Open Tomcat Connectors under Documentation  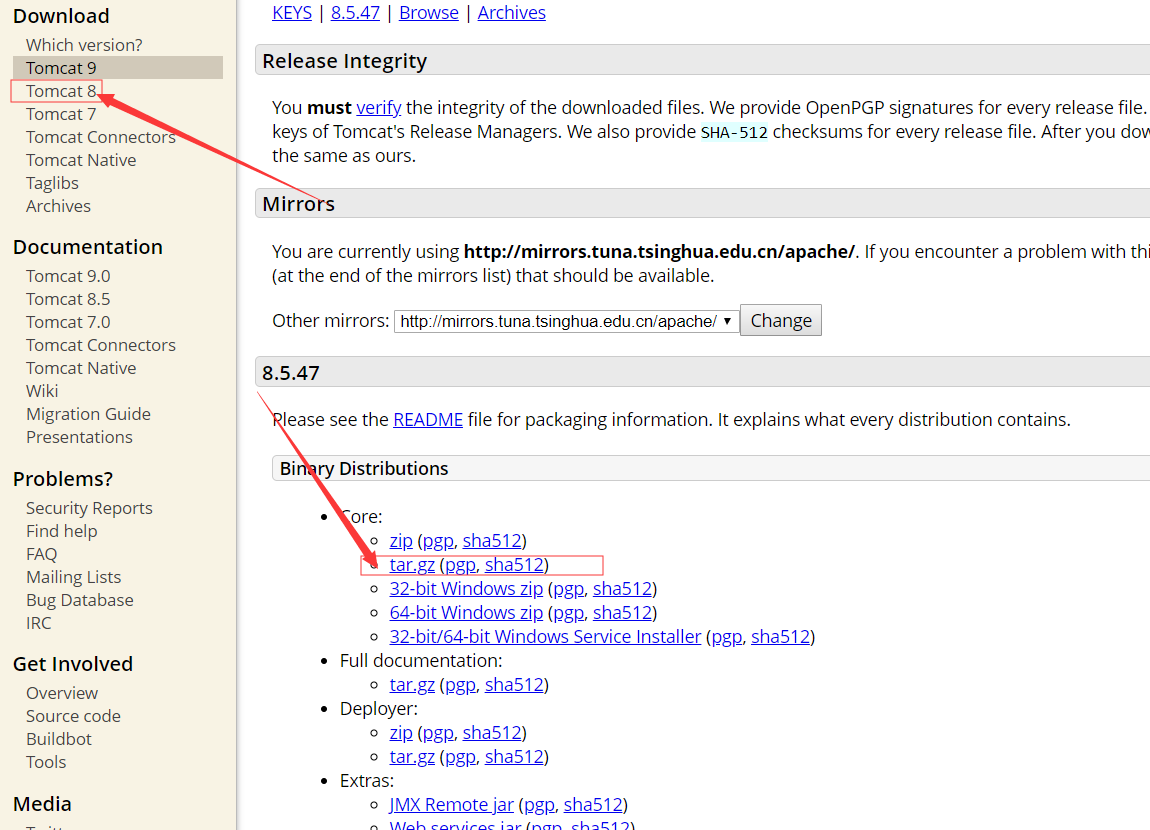coord(100,345)
